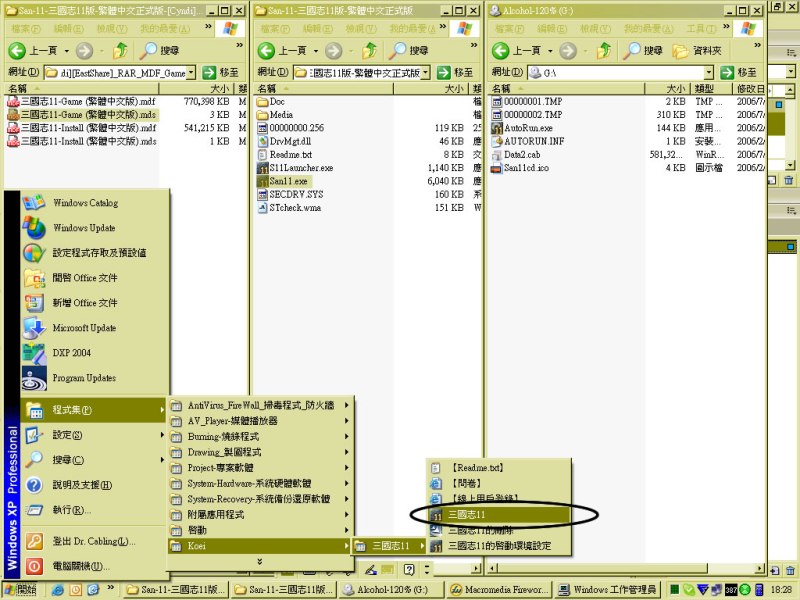Select 三國志11-Game (繁體中文版).mdf file
The image size is (800, 600).
(x=82, y=102)
